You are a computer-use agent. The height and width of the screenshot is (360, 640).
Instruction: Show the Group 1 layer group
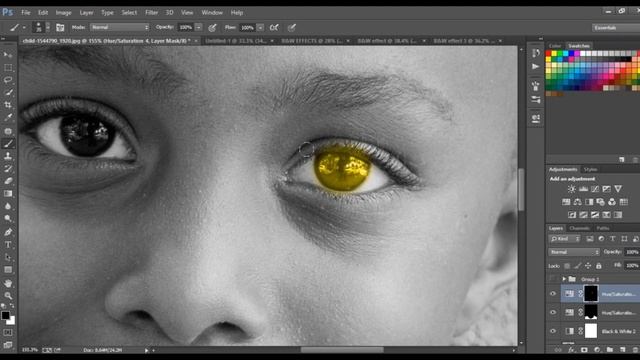[x=553, y=279]
